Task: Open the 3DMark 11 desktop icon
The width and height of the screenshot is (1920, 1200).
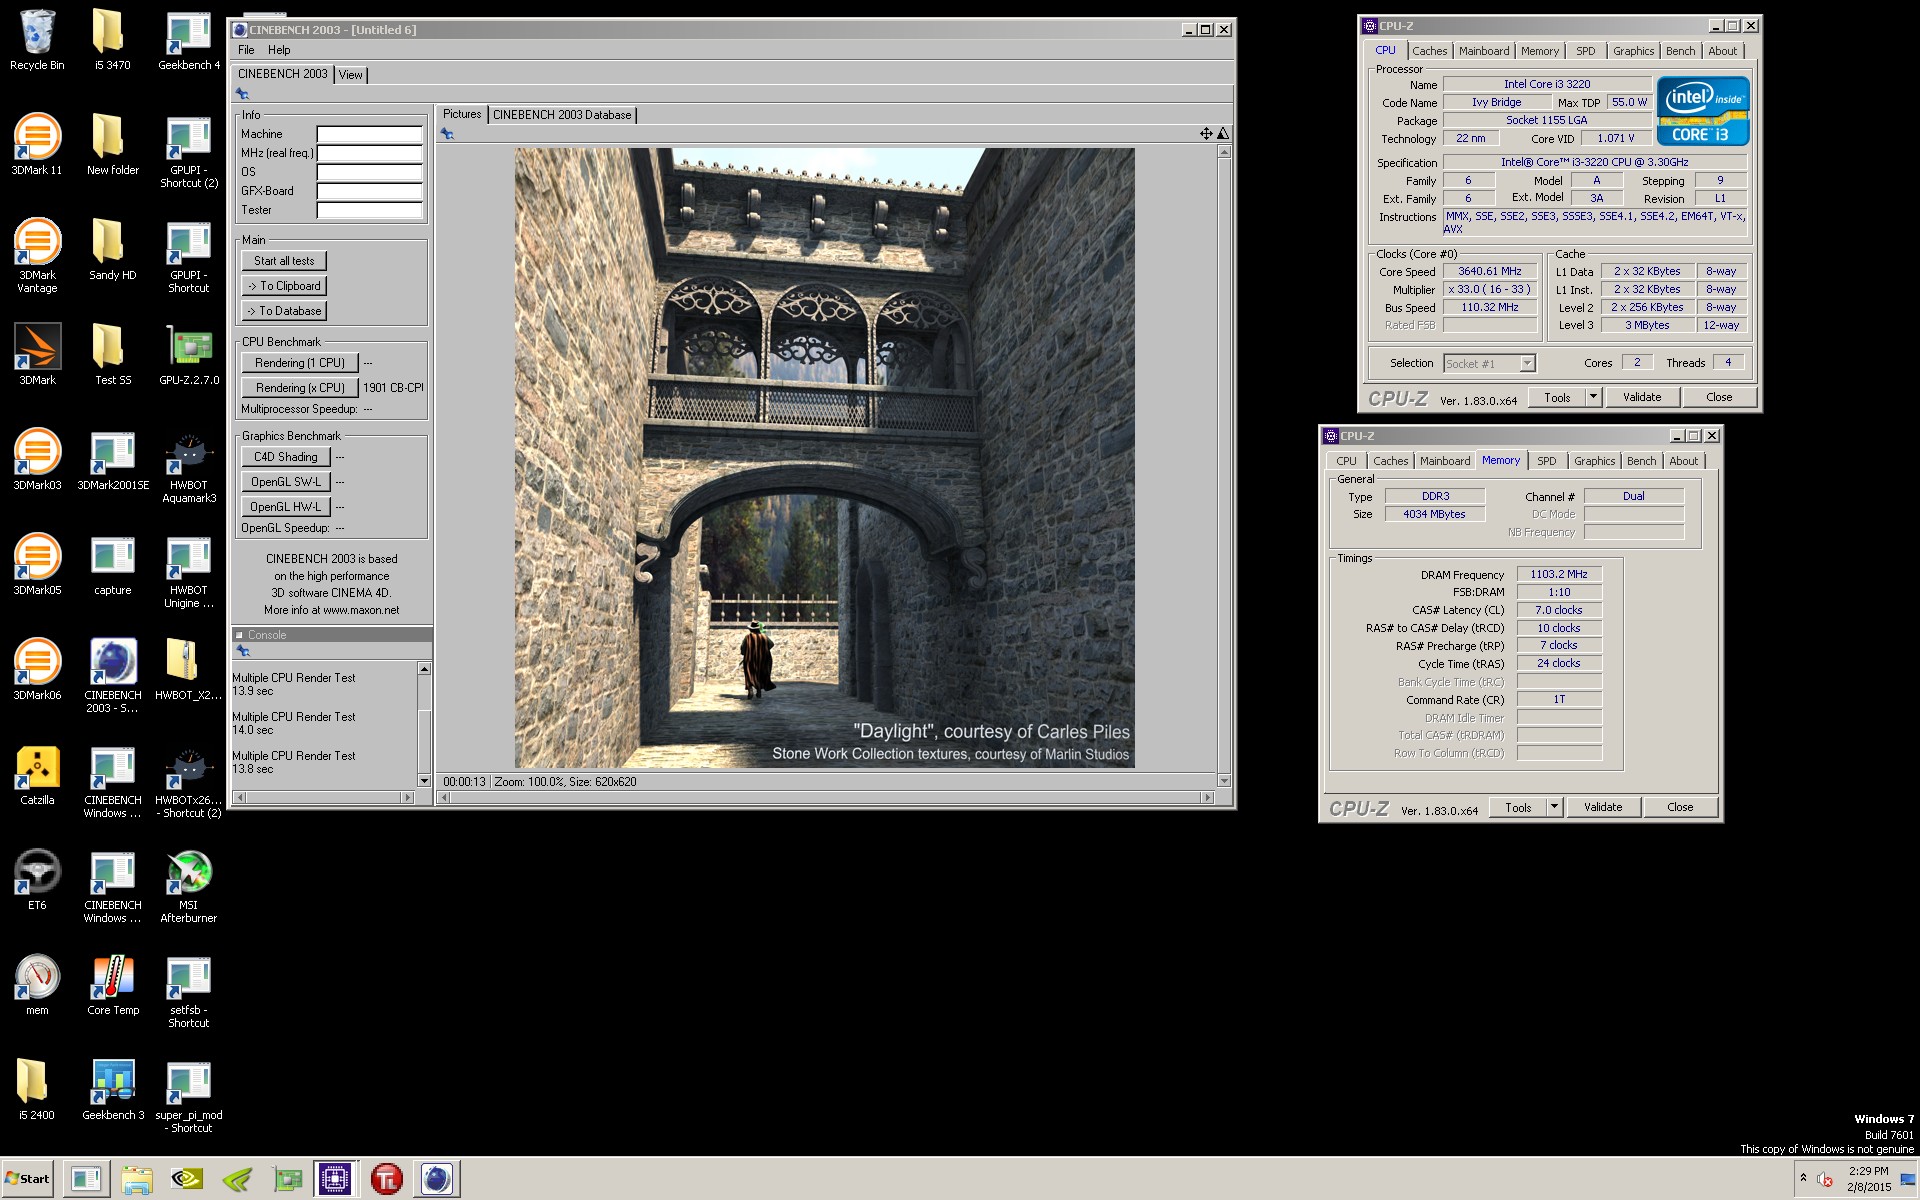Action: [x=37, y=145]
